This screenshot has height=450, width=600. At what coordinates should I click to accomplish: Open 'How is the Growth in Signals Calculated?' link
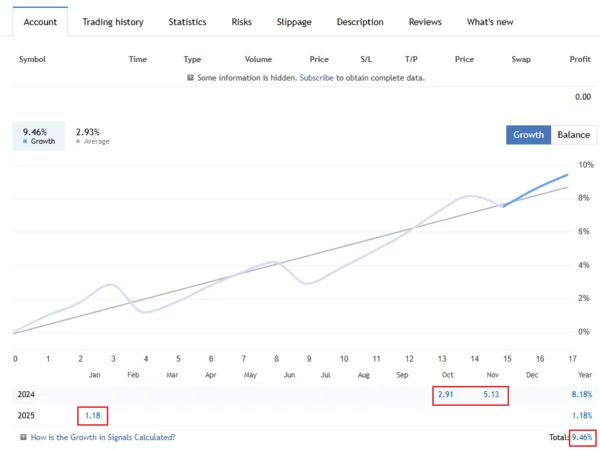(x=103, y=437)
